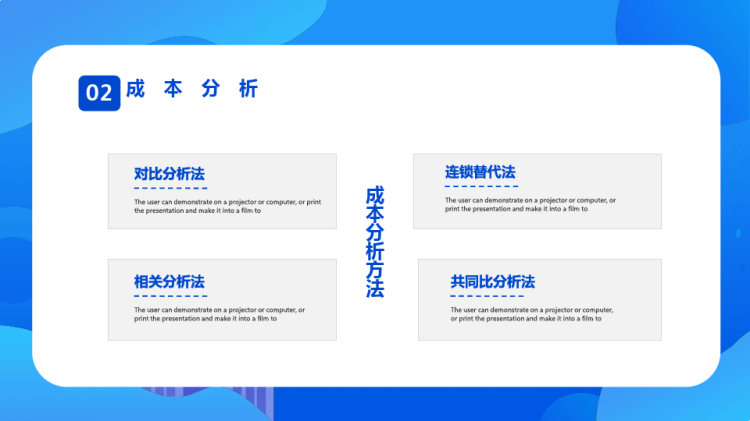Image resolution: width=750 pixels, height=421 pixels.
Task: Select the heading 共同比分析法
Action: pyautogui.click(x=493, y=282)
